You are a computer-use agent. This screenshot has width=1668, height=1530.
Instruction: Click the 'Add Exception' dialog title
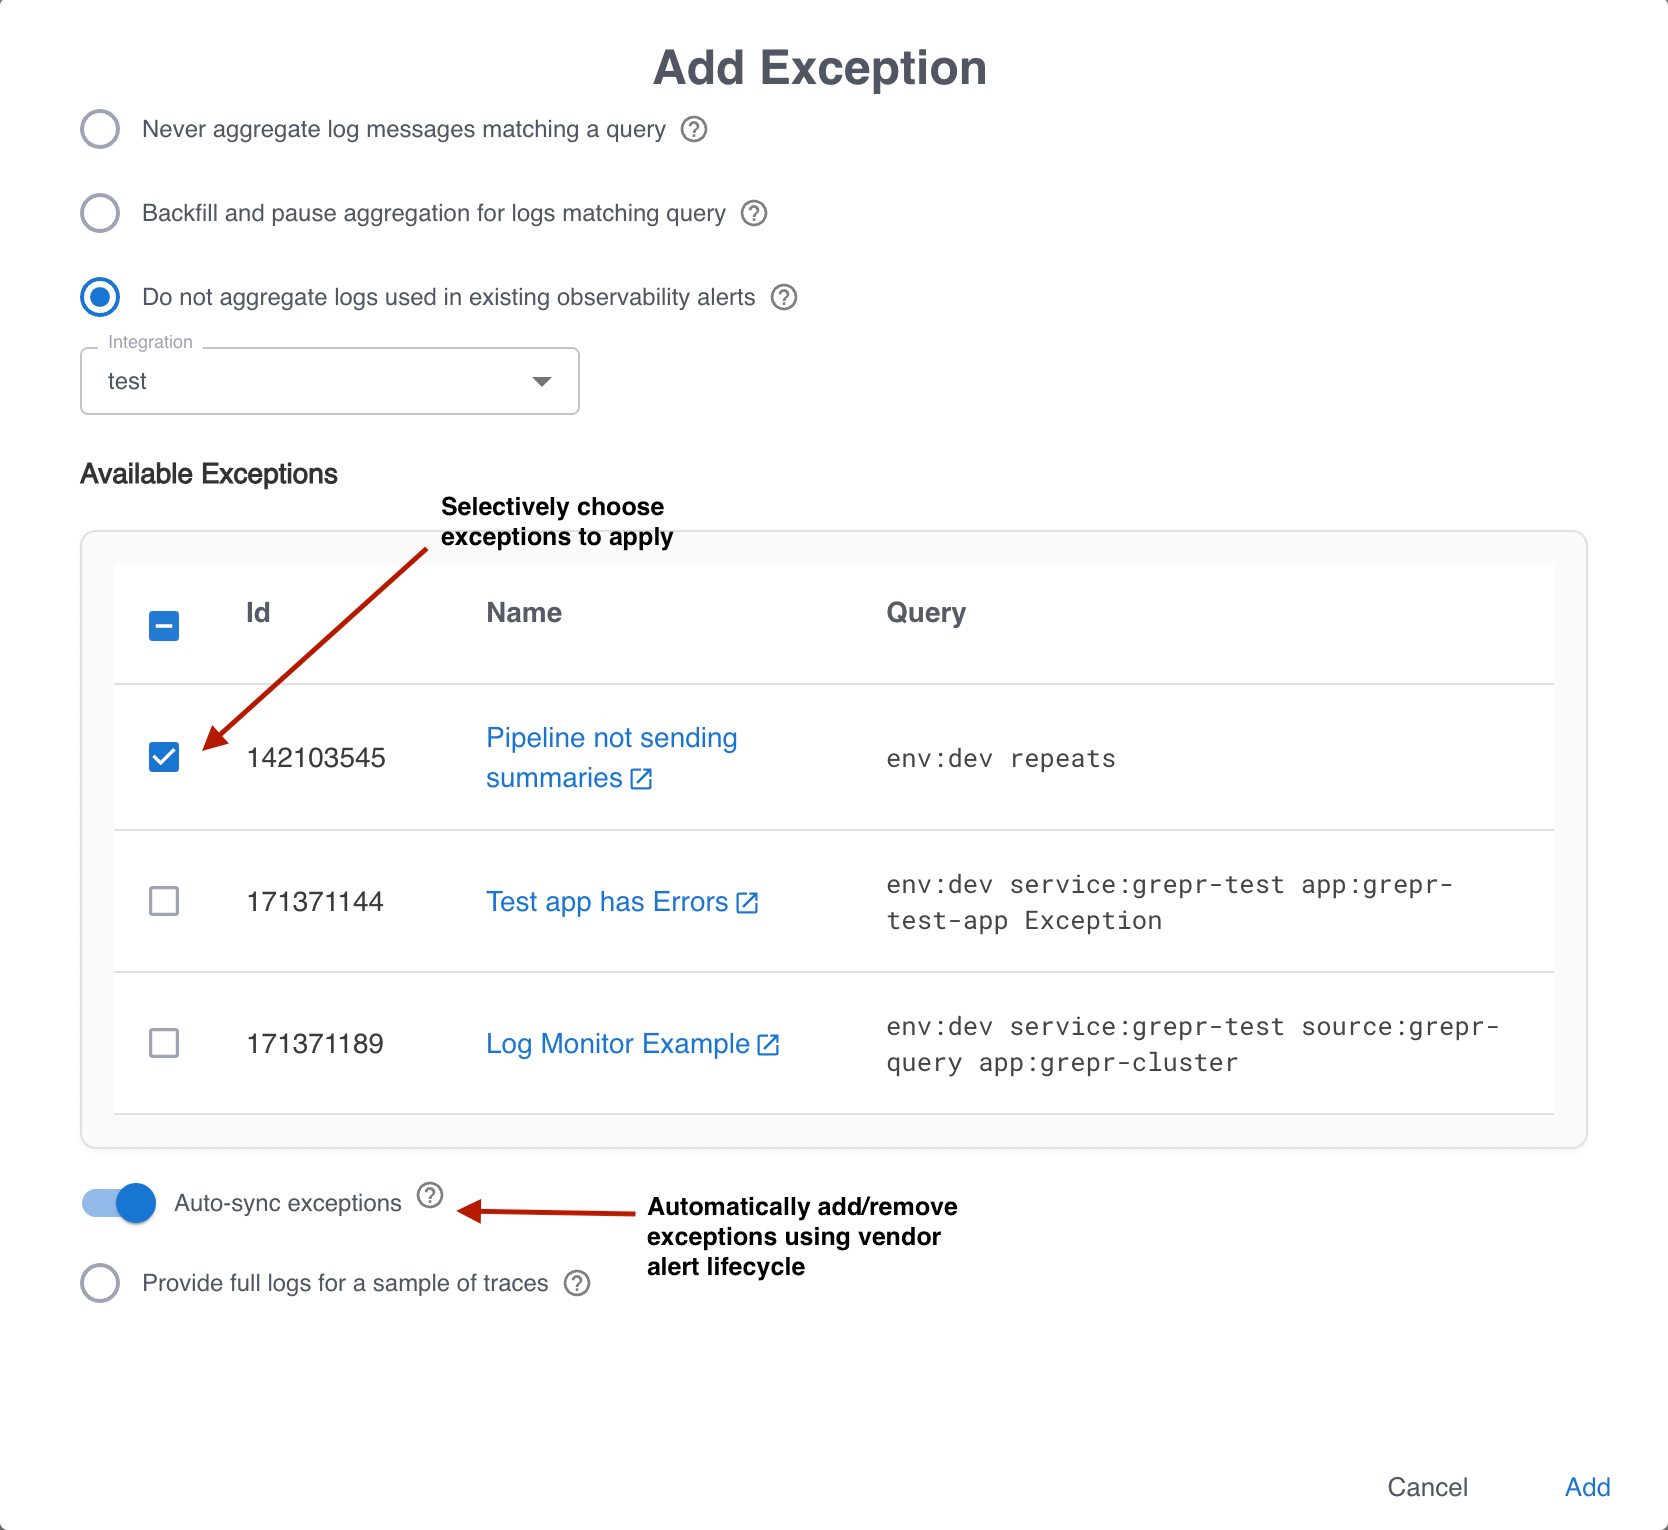tap(820, 68)
